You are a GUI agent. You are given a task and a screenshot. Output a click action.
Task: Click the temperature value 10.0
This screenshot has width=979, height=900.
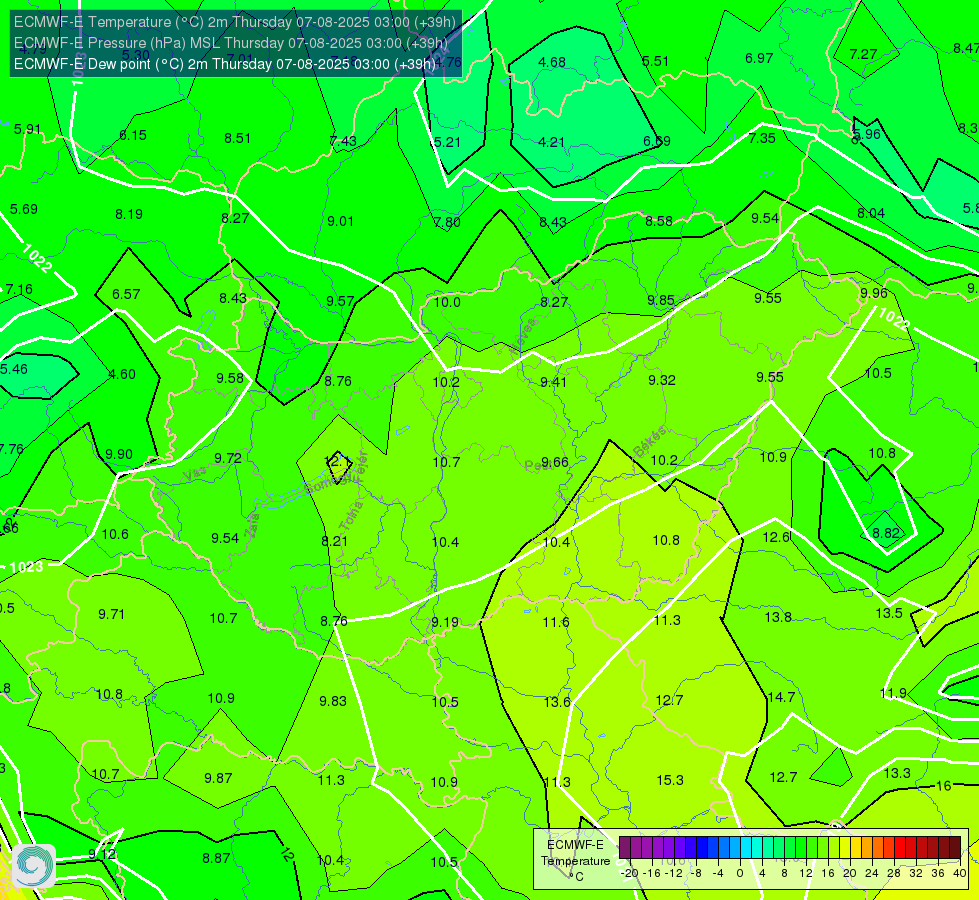tap(447, 302)
